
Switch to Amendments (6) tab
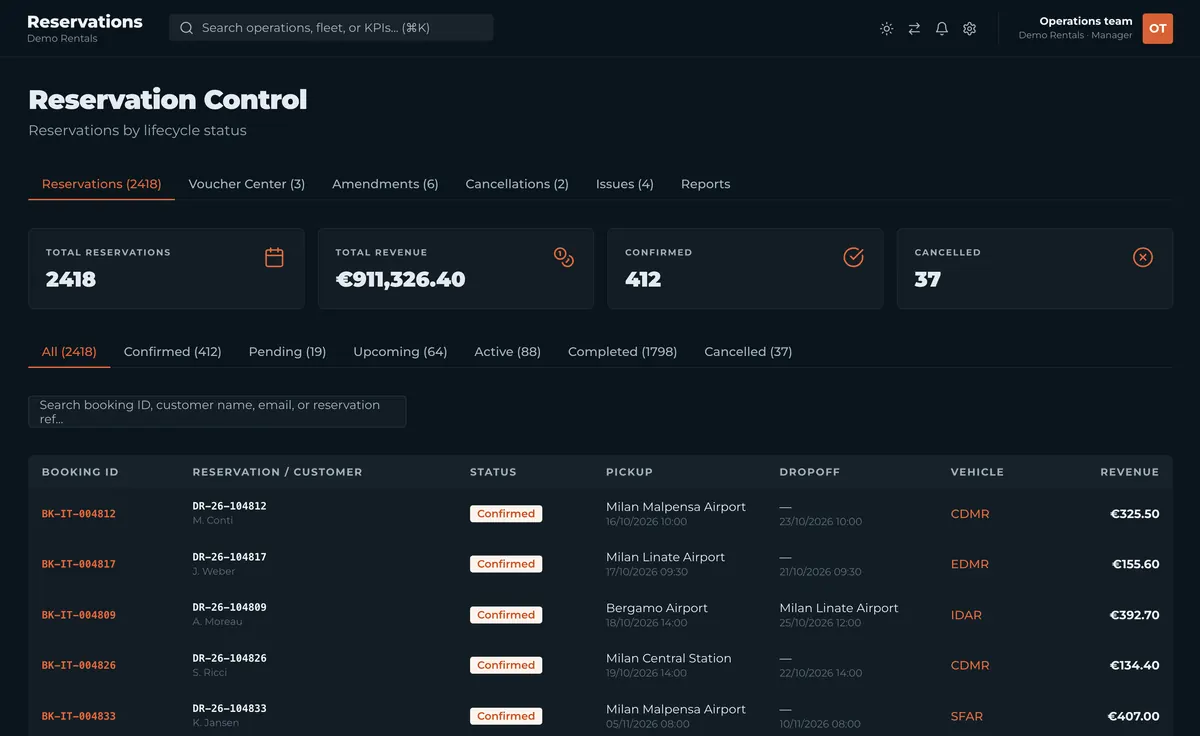[x=385, y=184]
